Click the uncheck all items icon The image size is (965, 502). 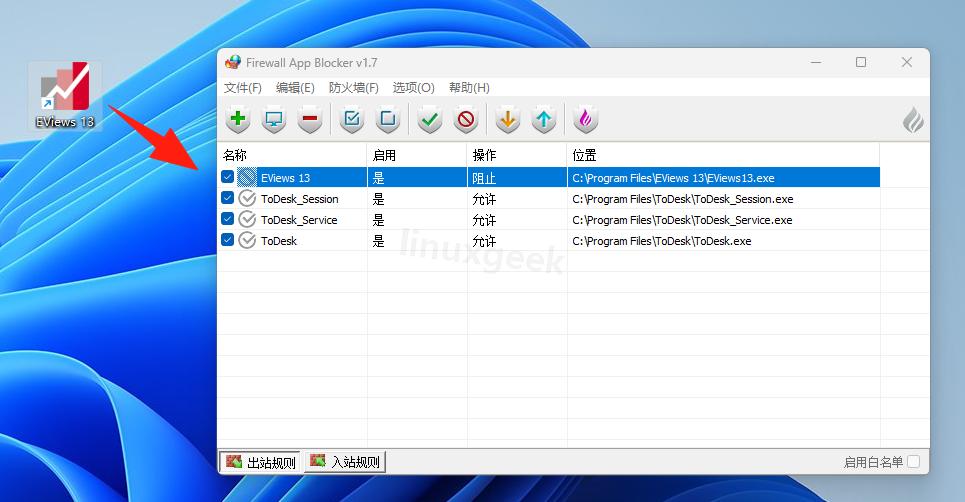pos(388,119)
